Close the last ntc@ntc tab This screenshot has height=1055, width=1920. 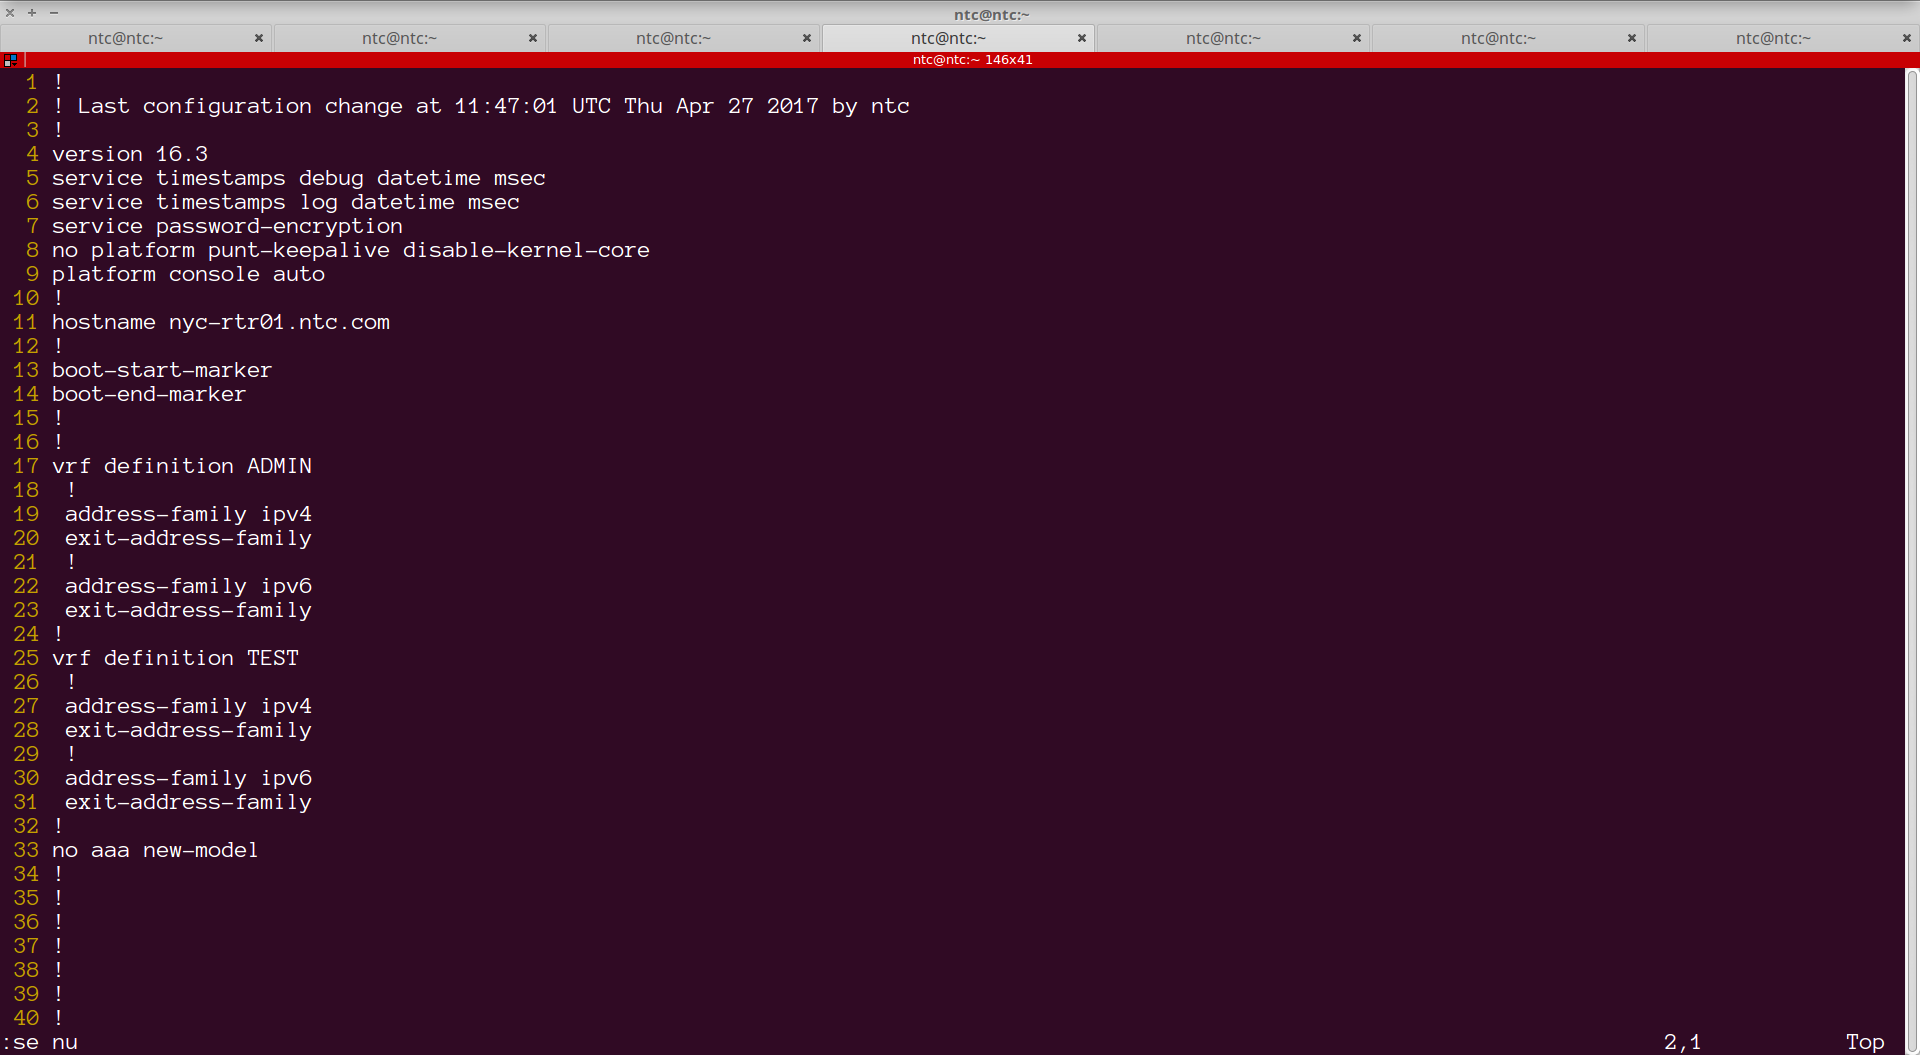pos(1908,38)
